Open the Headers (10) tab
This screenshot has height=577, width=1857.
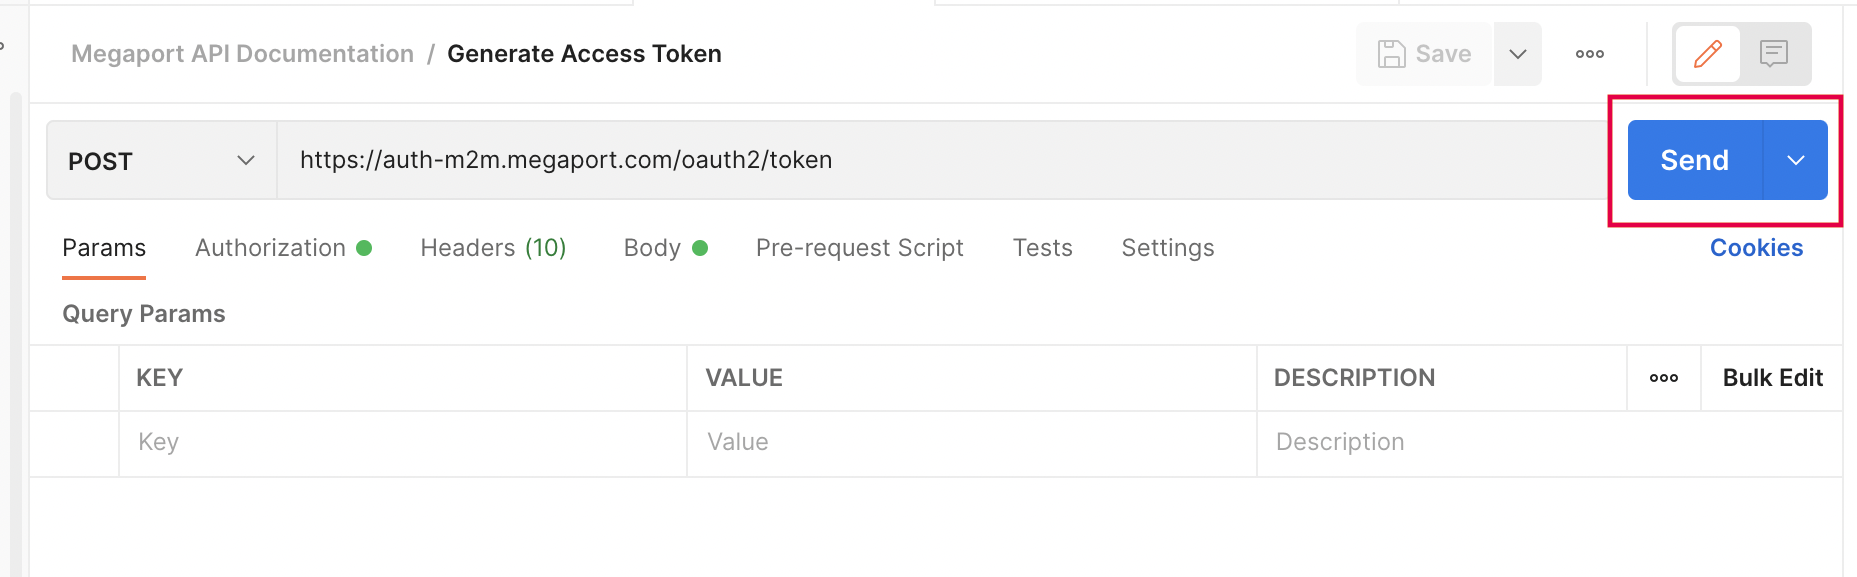point(492,247)
